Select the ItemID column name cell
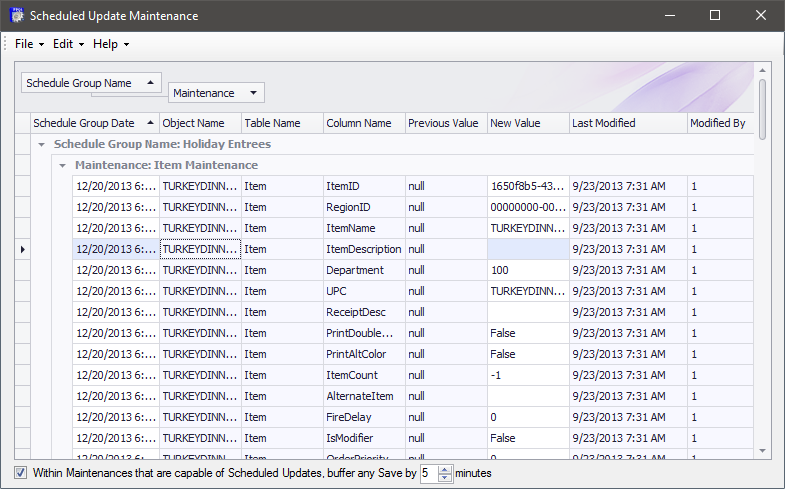Screen dimensions: 785x489 tap(364, 186)
